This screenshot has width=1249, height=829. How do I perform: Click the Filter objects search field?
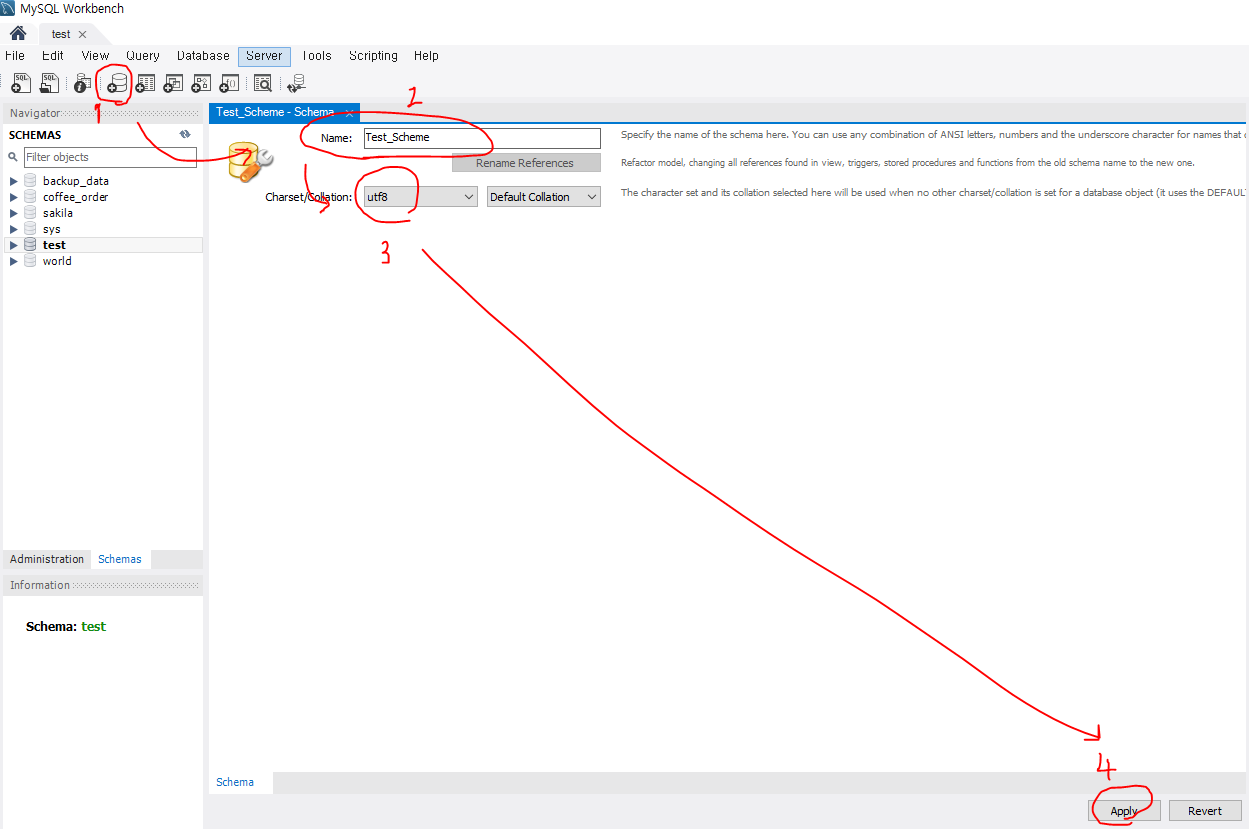coord(110,157)
